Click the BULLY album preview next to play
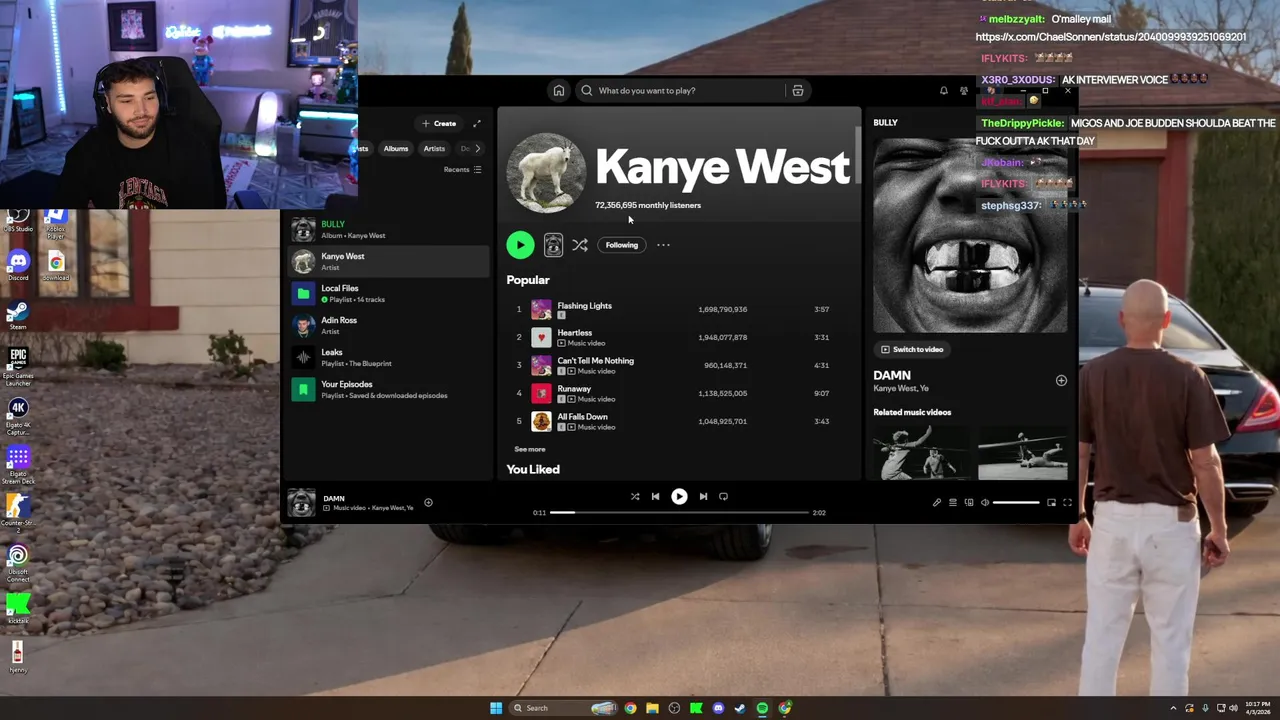This screenshot has height=720, width=1280. 553,245
